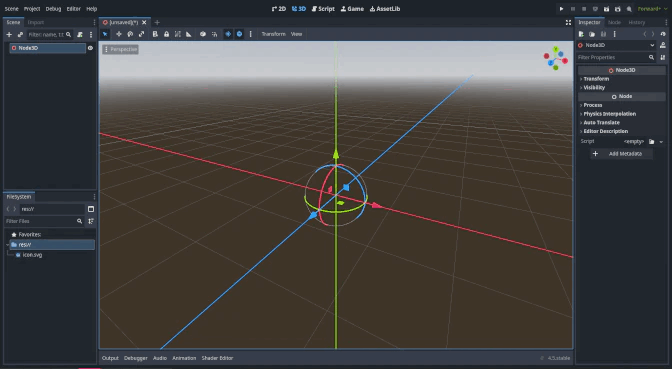Open Movie Maker mode icon

[629, 9]
